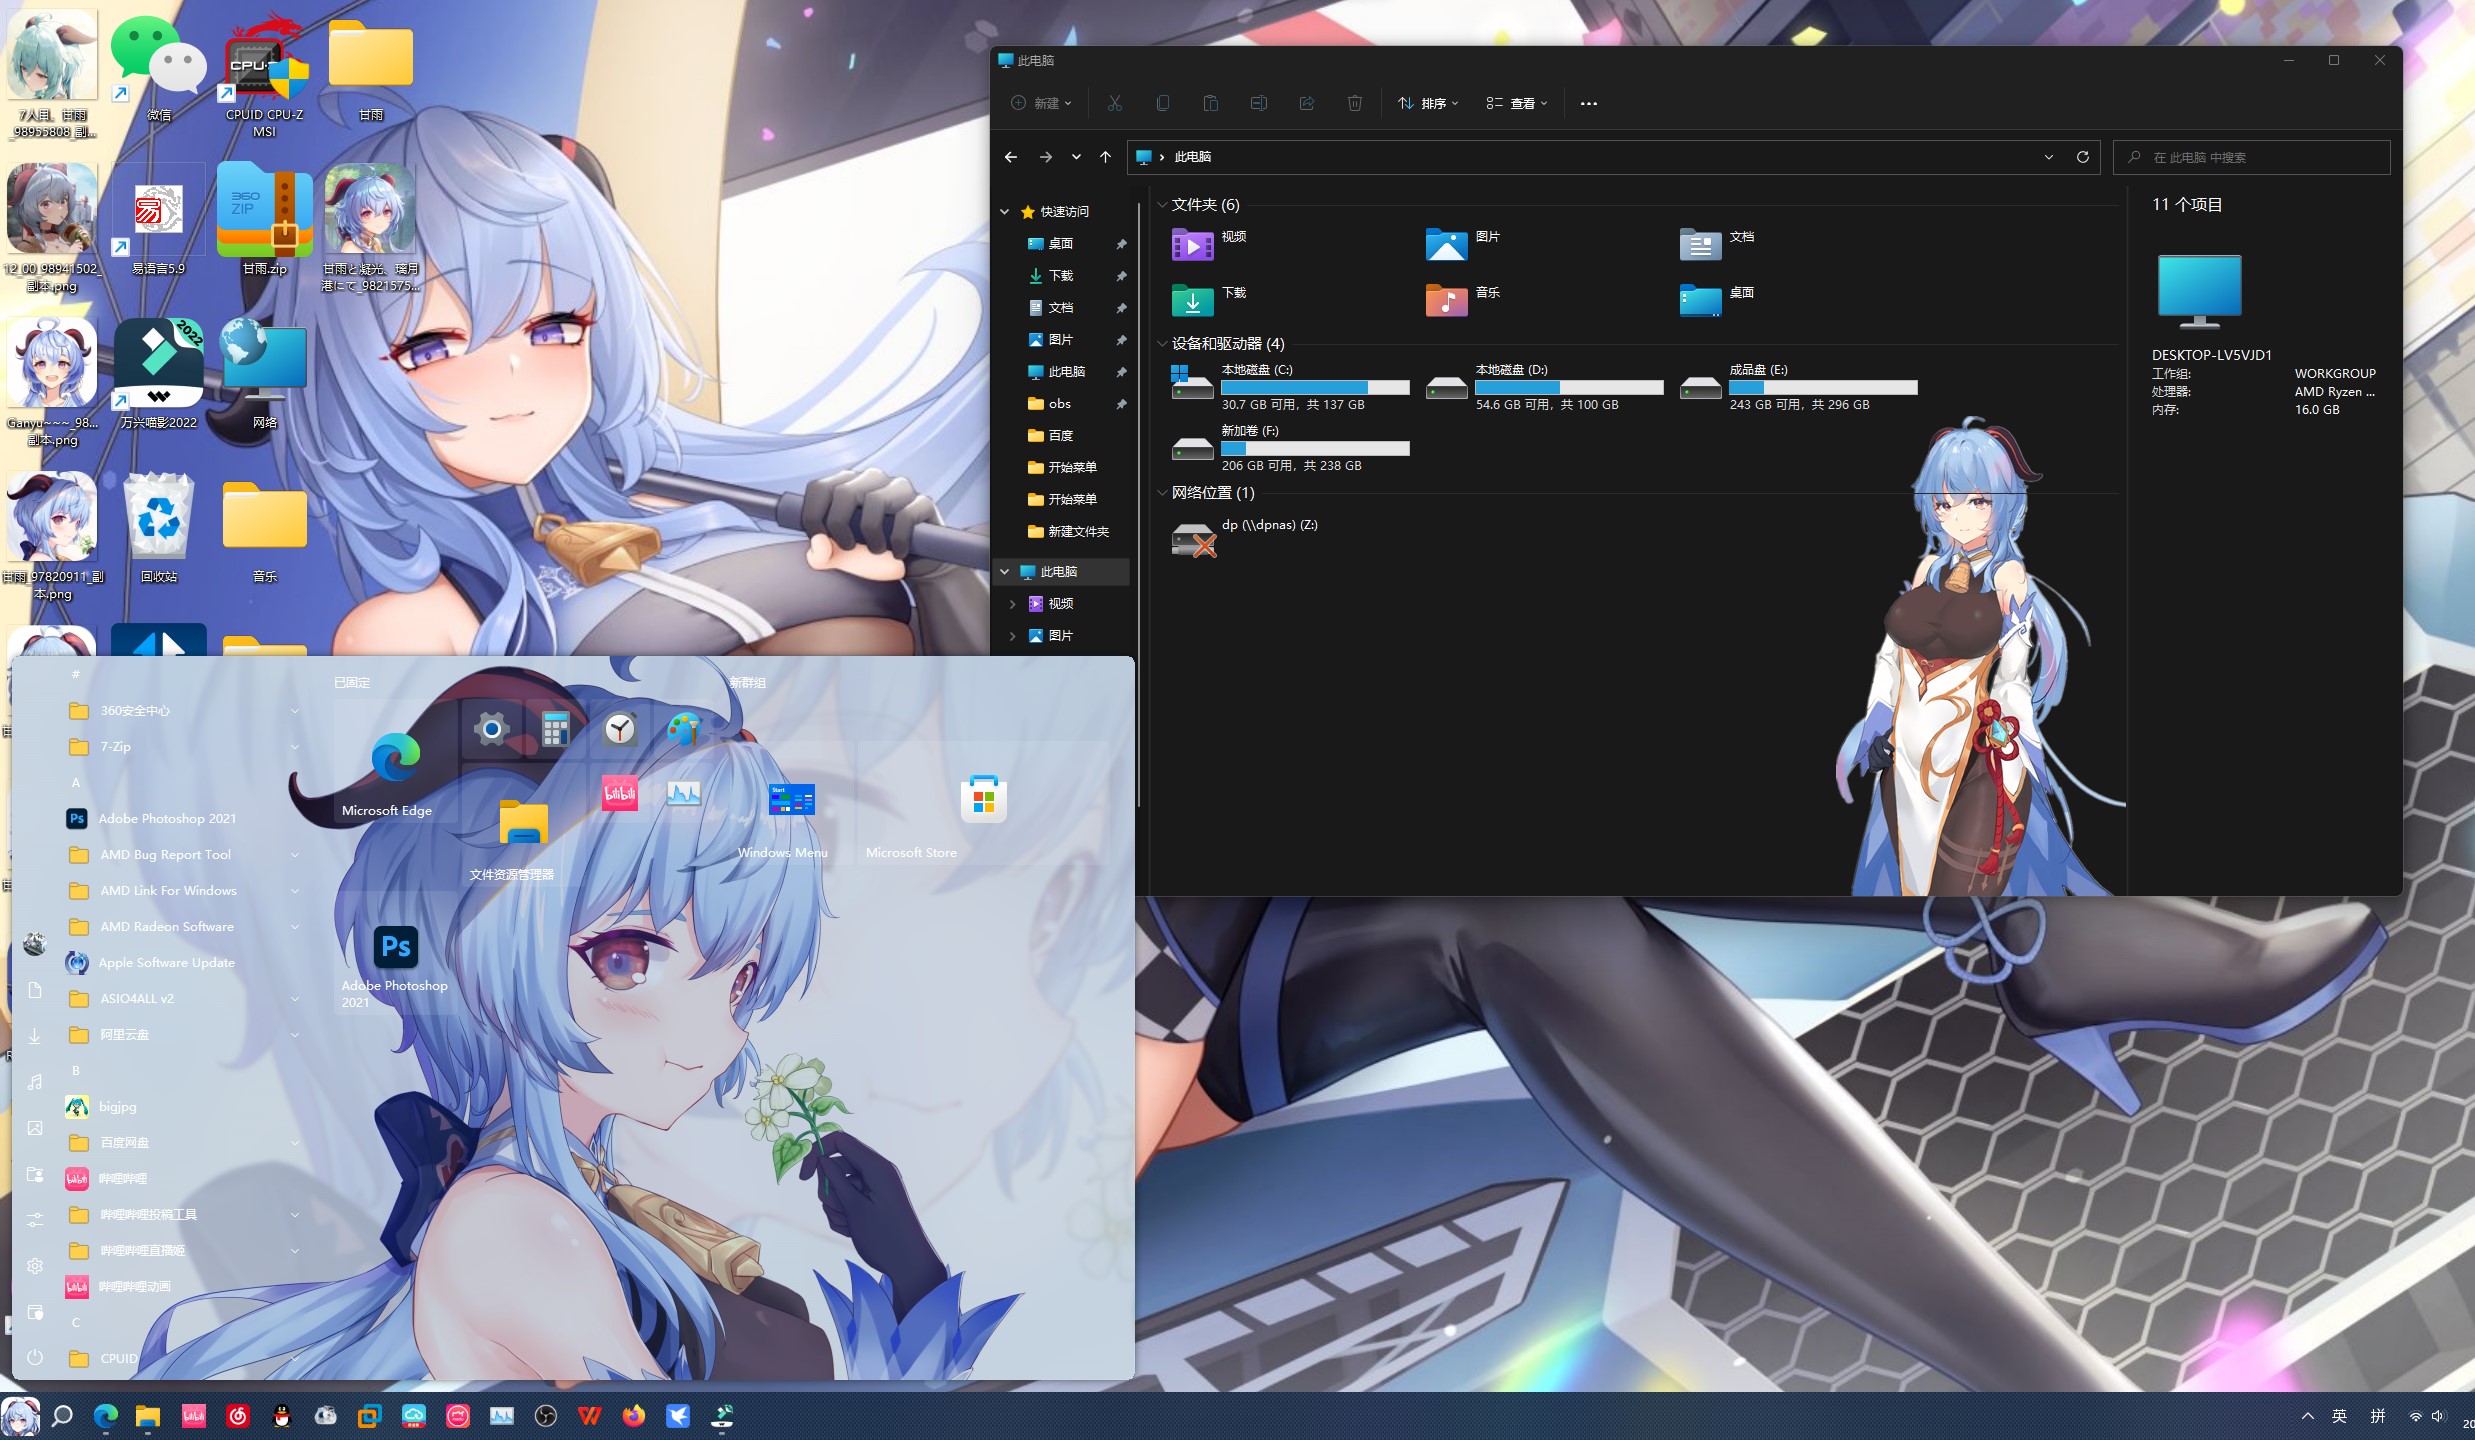Click the Refresh icon beside address bar
This screenshot has height=1440, width=2475.
point(2082,157)
